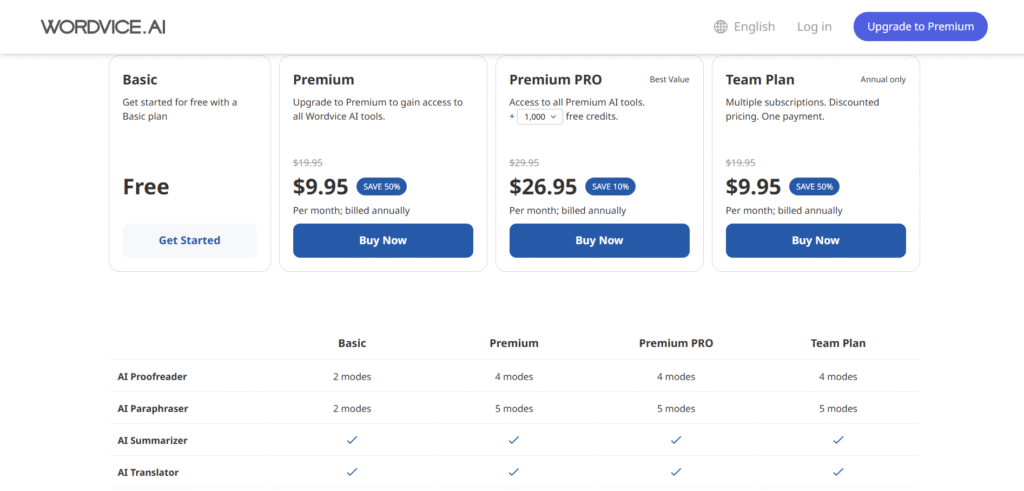
Task: Click AI Translator checkmark under Premium PRO
Action: [x=676, y=471]
